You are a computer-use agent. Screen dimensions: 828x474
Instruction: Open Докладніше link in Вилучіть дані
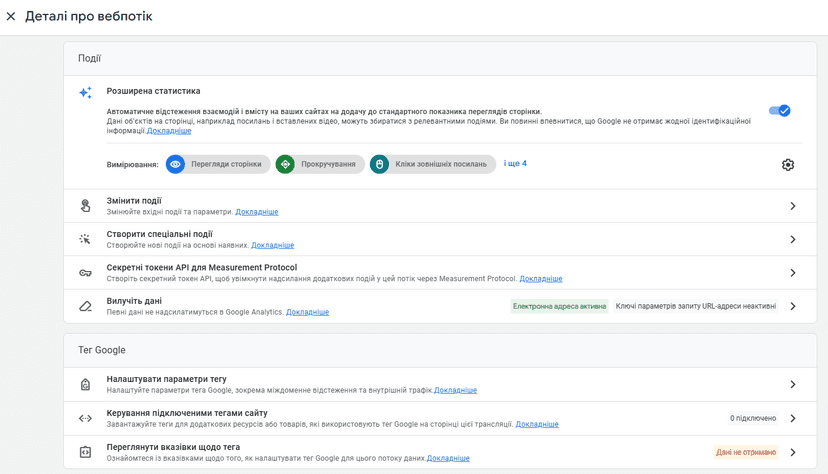307,312
